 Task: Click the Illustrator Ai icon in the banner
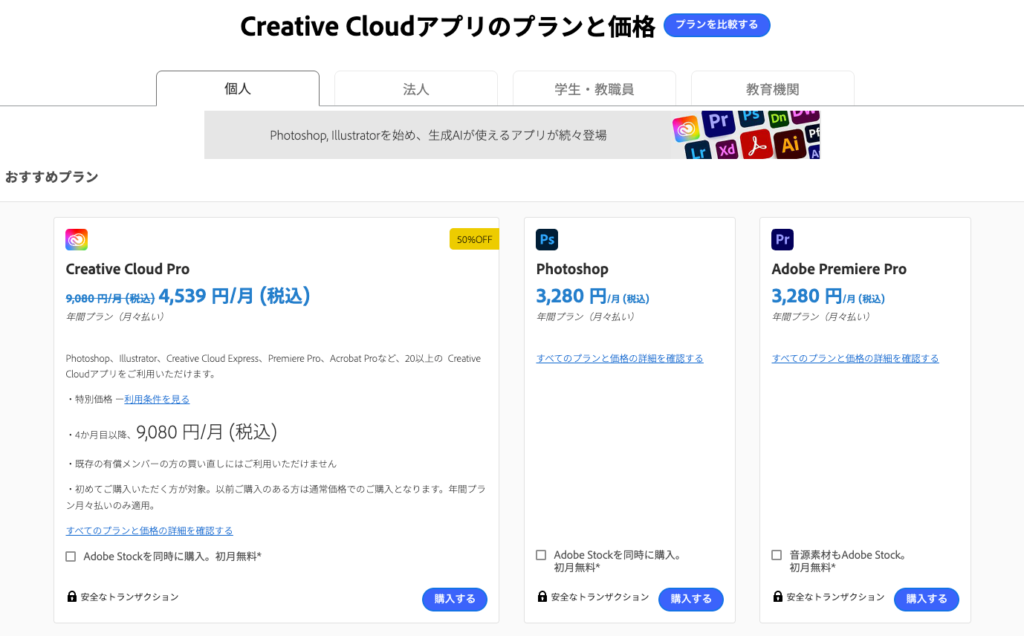tap(789, 145)
